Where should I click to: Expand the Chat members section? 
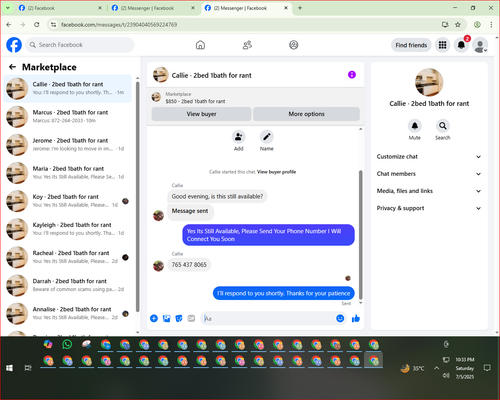429,174
